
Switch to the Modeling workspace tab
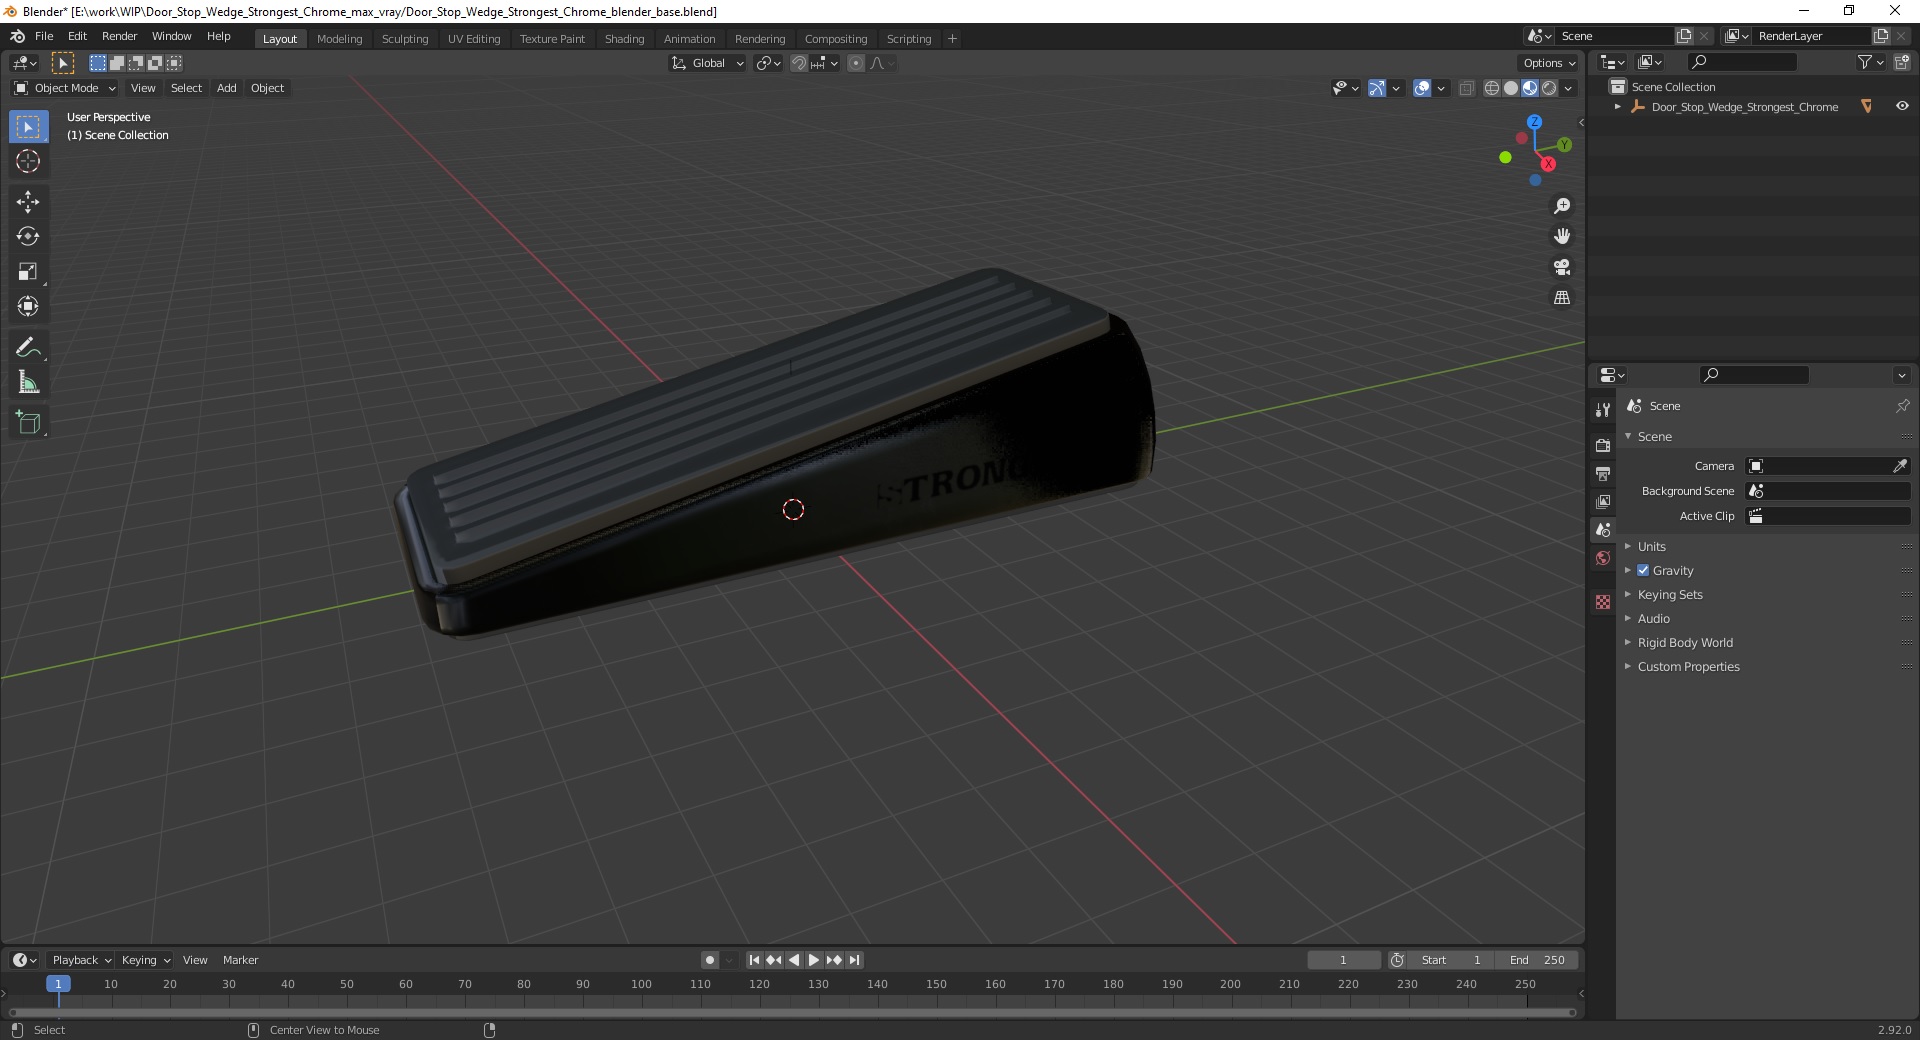[339, 39]
